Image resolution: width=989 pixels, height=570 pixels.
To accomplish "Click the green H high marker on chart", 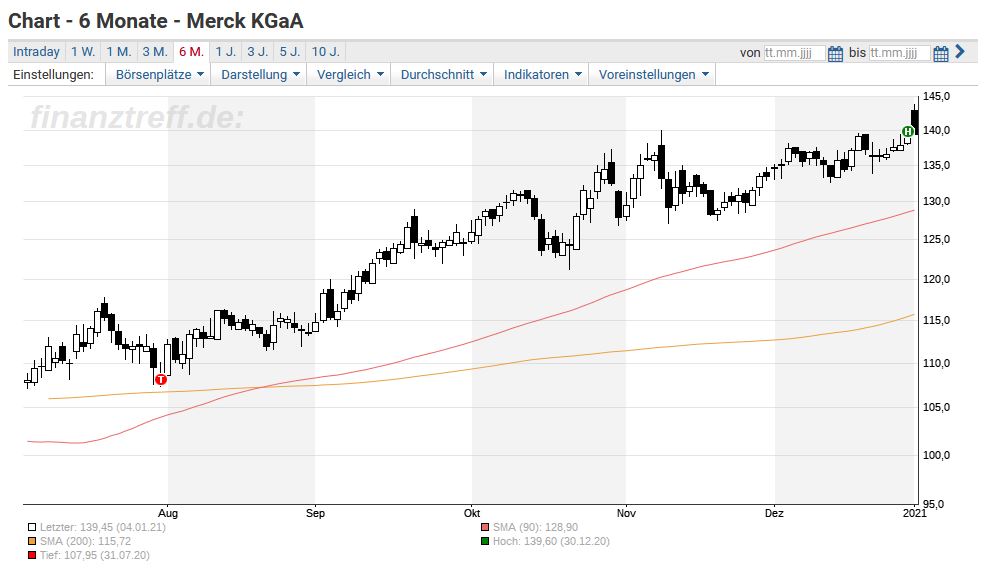I will (x=907, y=131).
